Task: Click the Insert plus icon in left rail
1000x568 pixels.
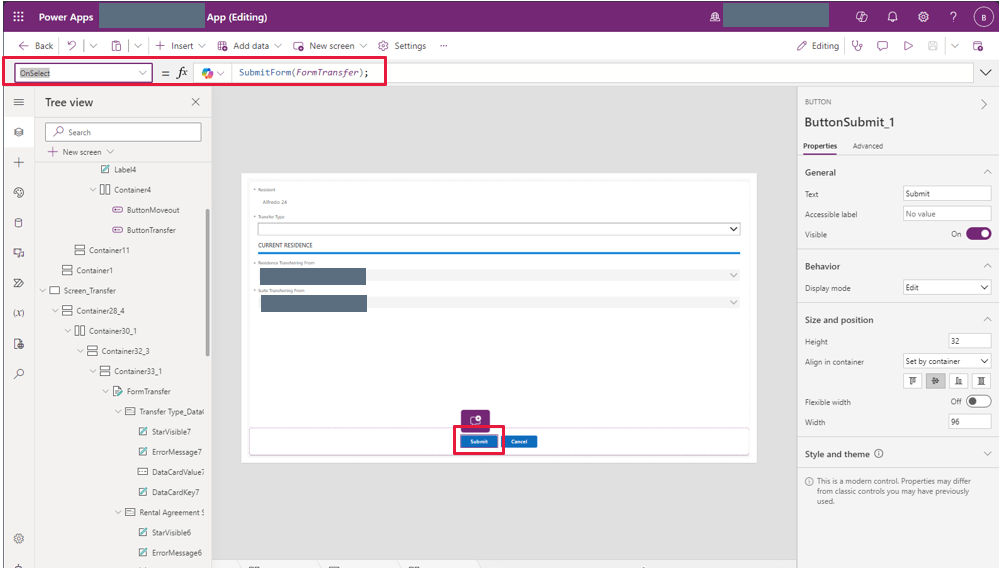Action: [x=18, y=162]
